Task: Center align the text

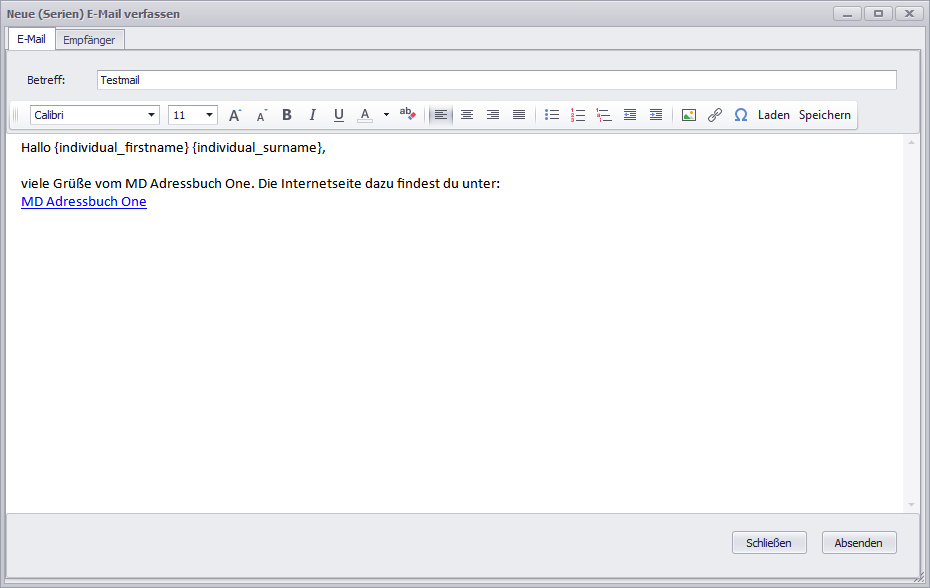Action: 467,115
